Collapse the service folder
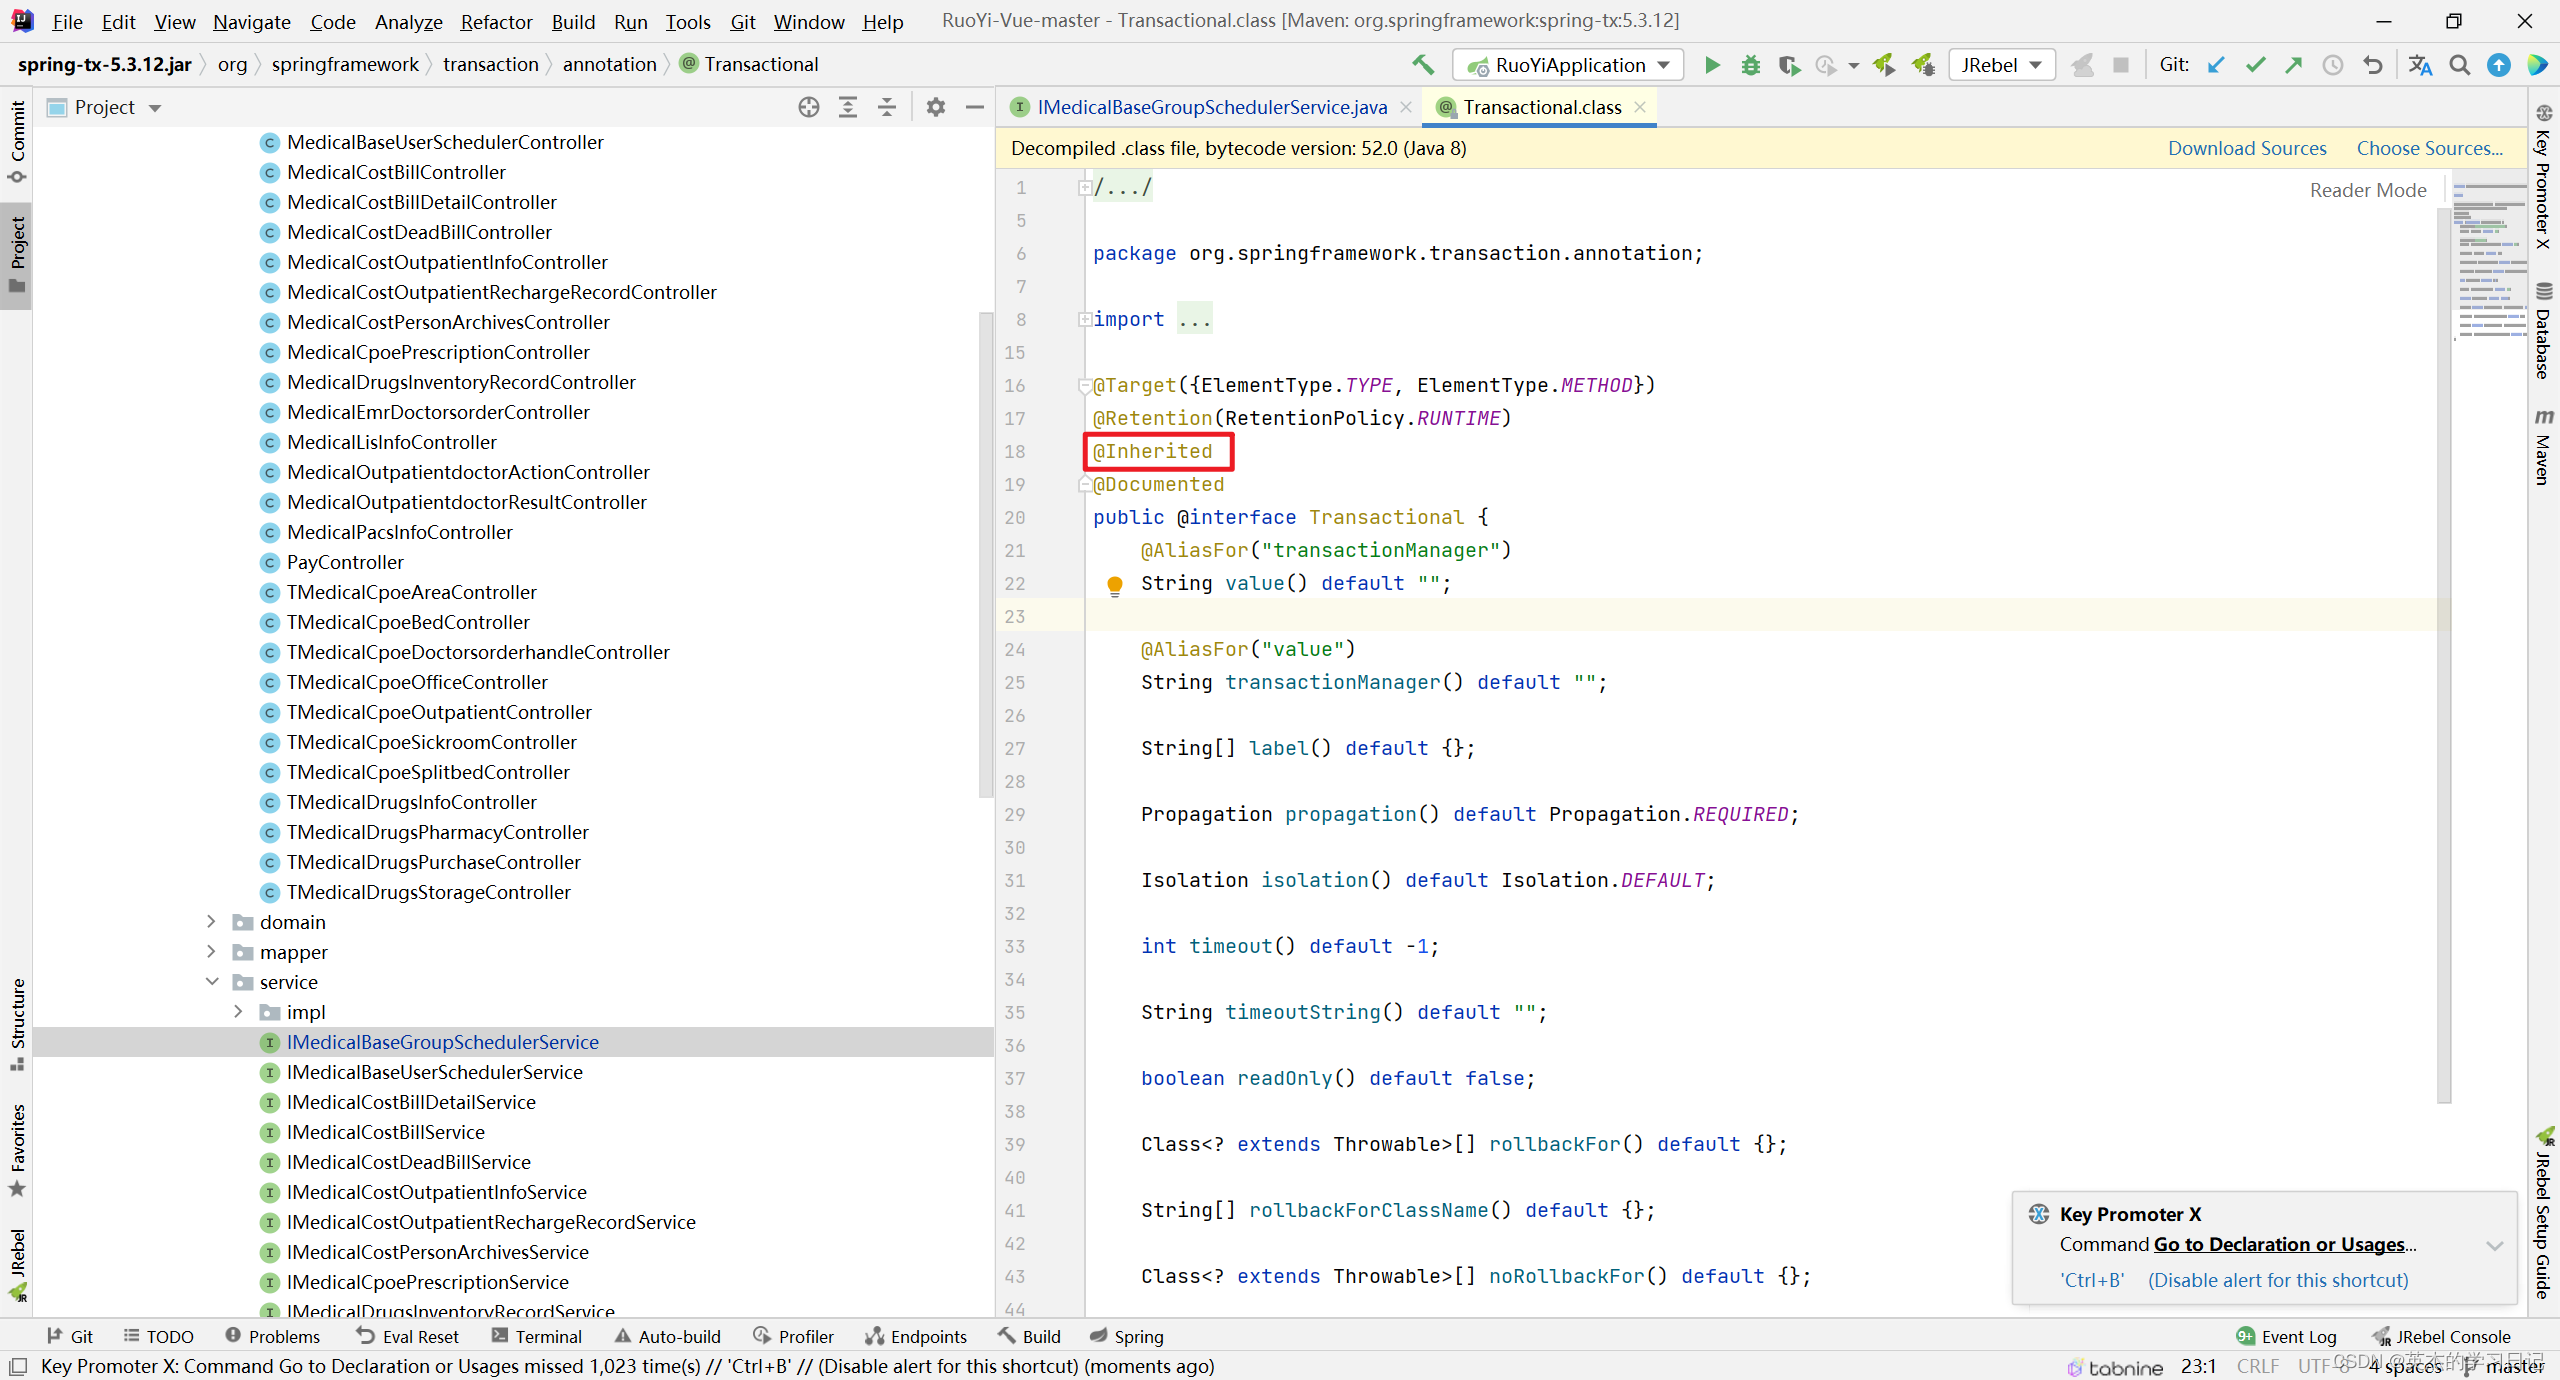Image resolution: width=2560 pixels, height=1380 pixels. pyautogui.click(x=211, y=981)
